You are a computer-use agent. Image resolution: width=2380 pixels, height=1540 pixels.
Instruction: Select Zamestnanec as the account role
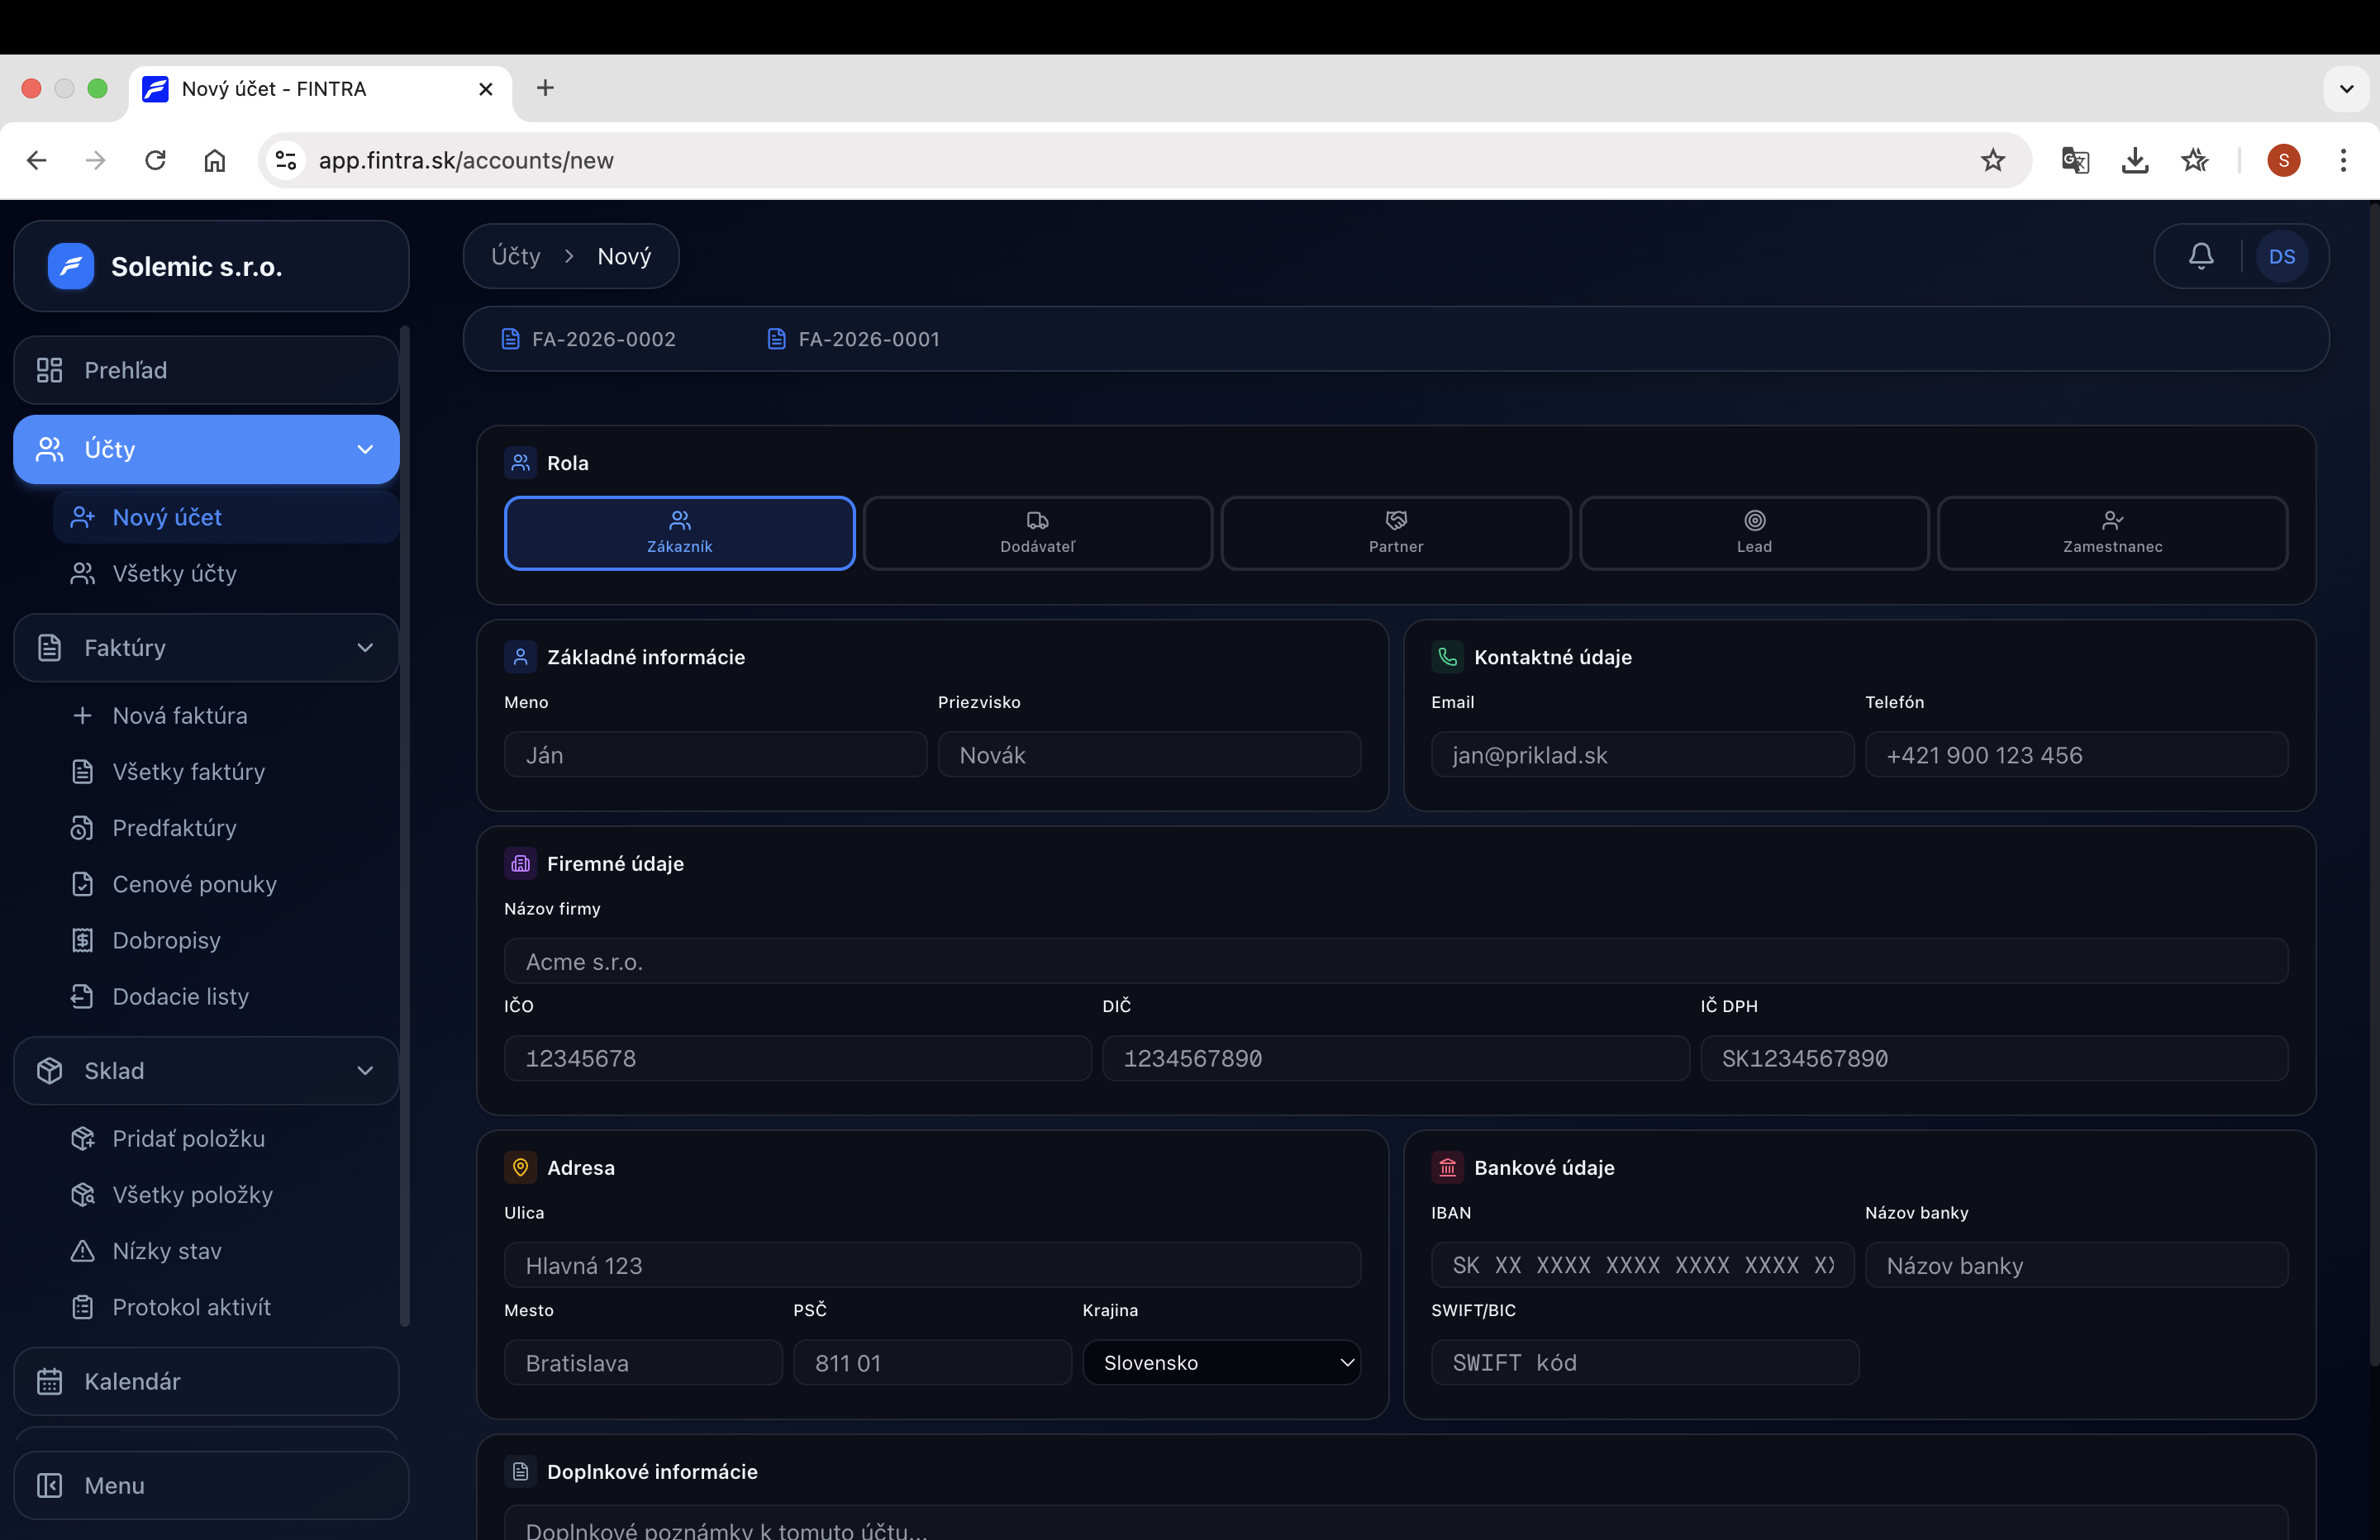point(2112,533)
